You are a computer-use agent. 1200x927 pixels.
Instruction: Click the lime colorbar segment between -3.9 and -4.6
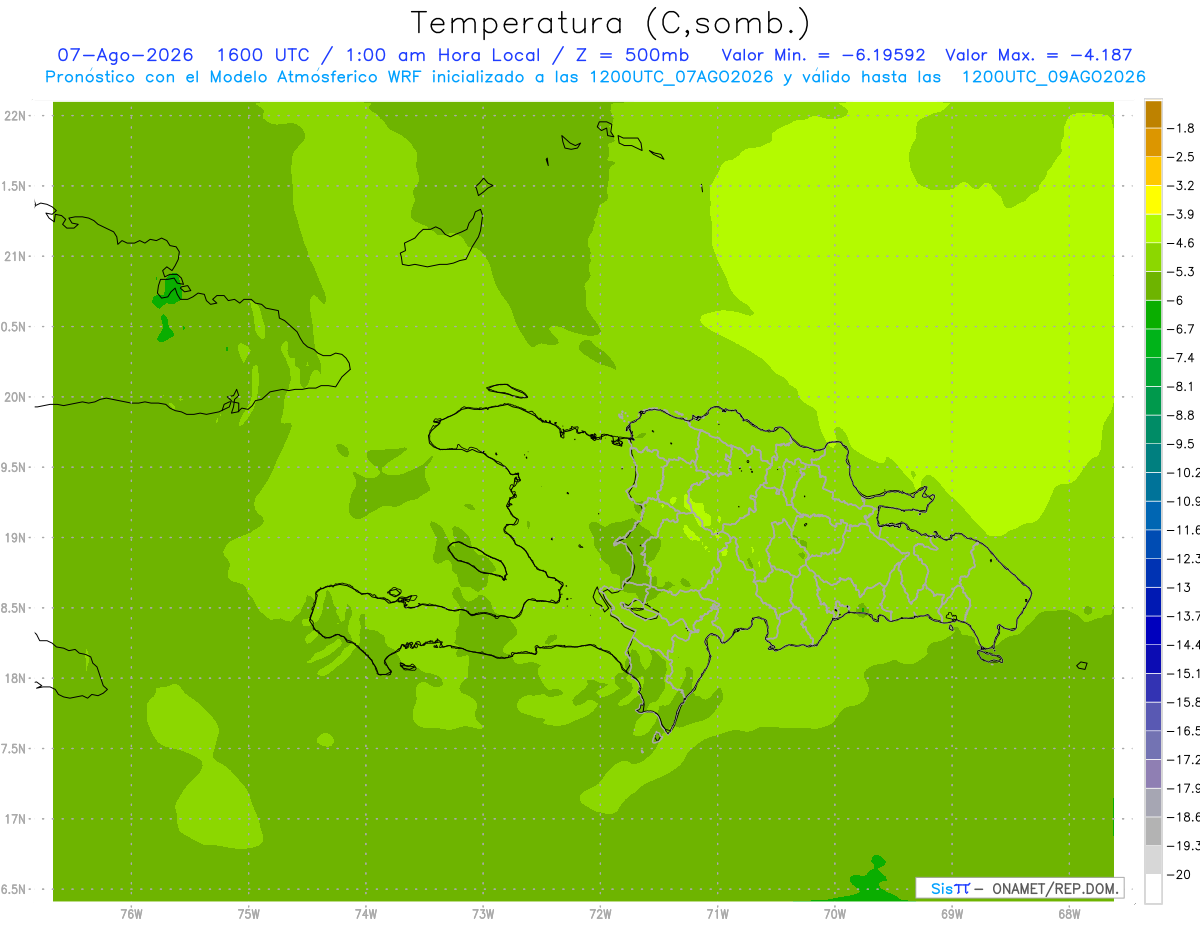[1153, 229]
